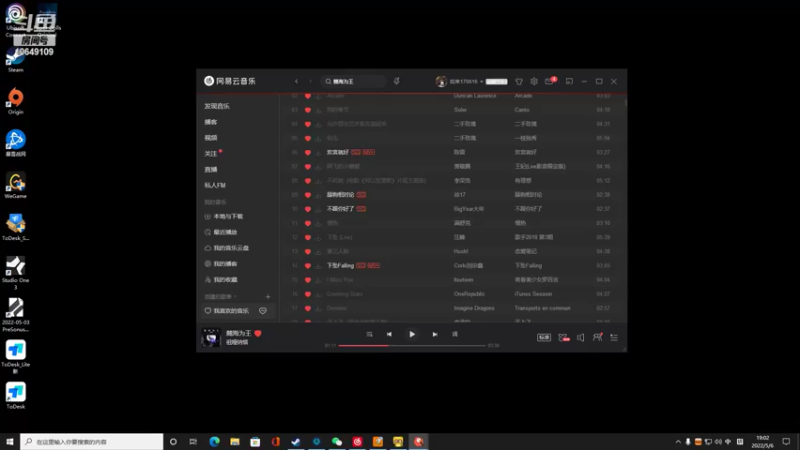The height and width of the screenshot is (450, 800).
Task: Download the song Demons
Action: (x=318, y=308)
